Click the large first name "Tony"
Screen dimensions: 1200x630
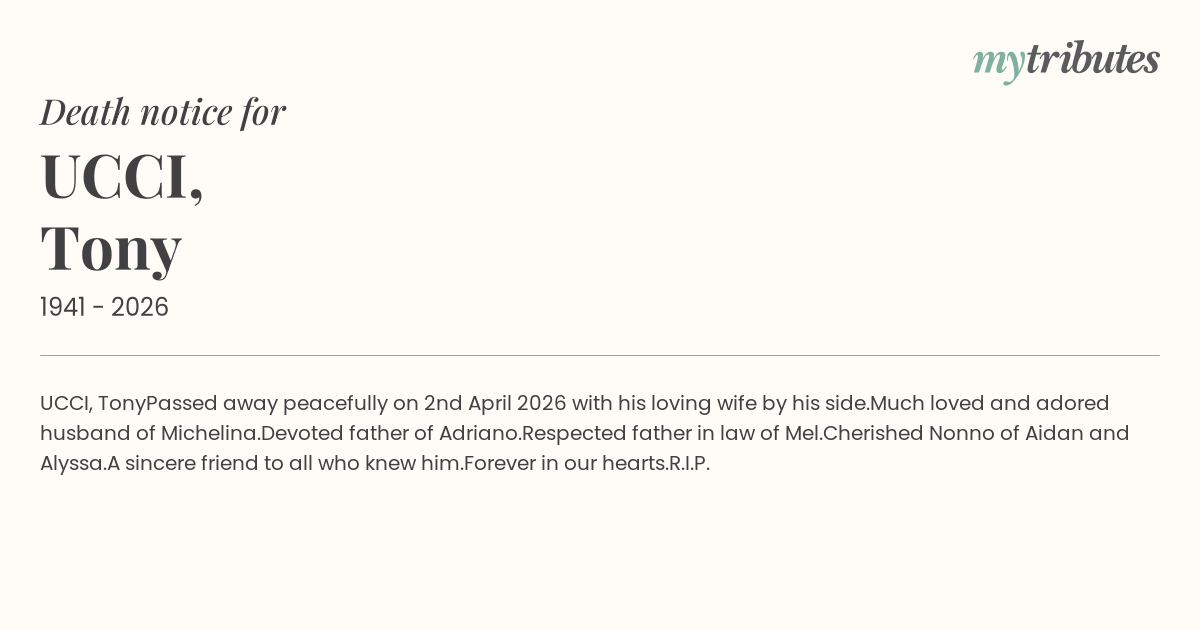tap(111, 247)
